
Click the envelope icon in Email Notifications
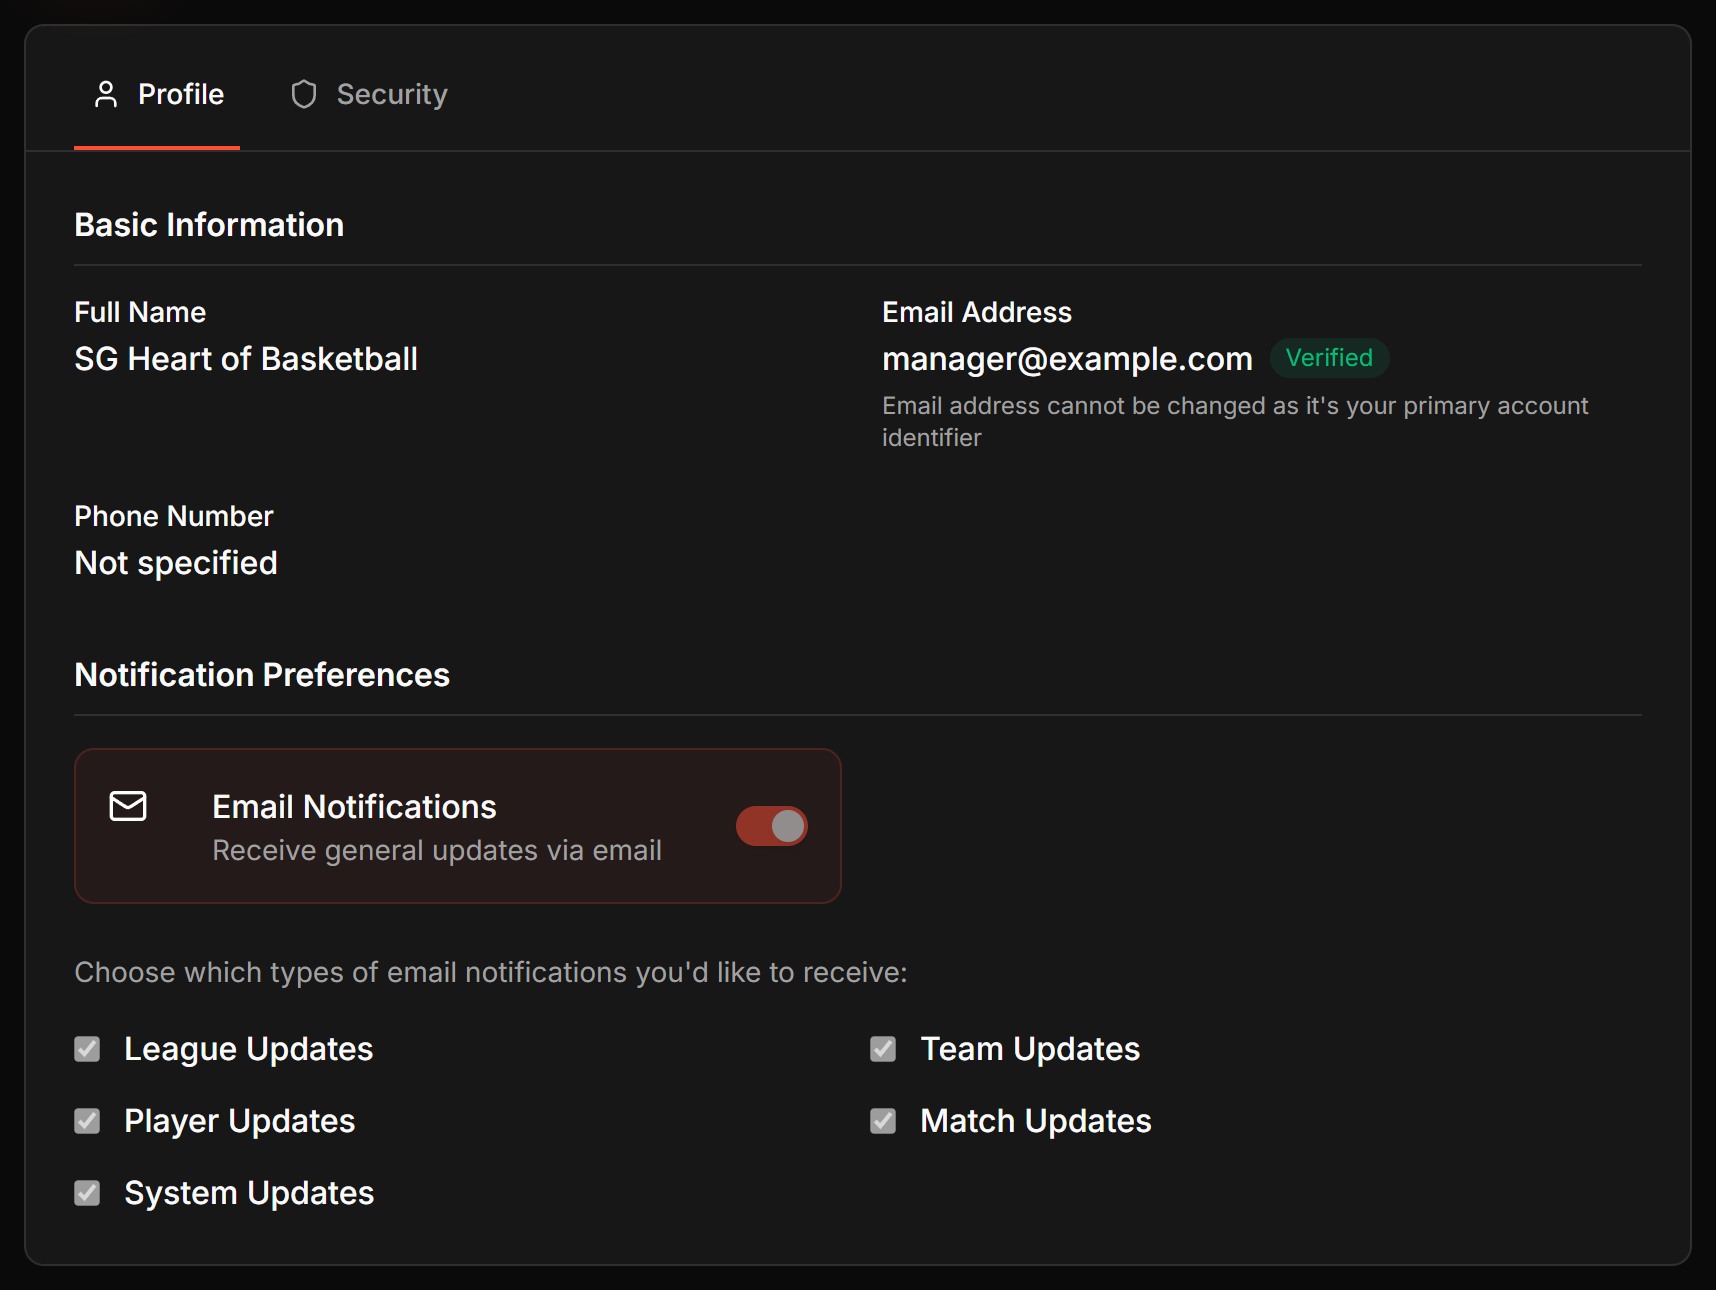[x=128, y=806]
